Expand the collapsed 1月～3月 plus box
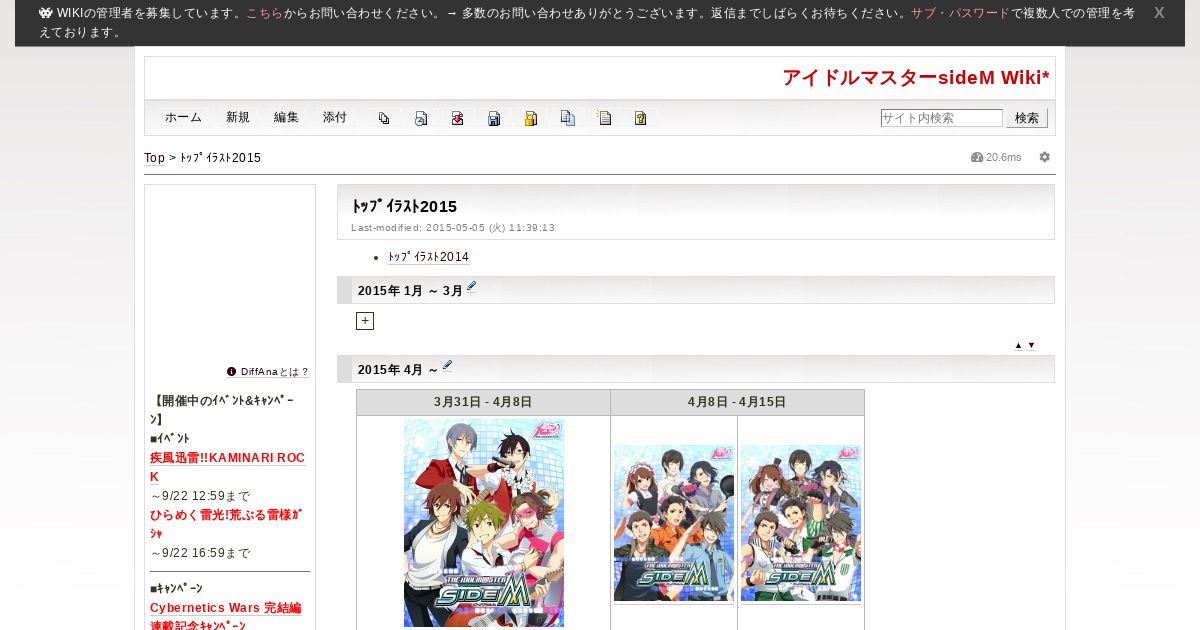 click(x=365, y=321)
